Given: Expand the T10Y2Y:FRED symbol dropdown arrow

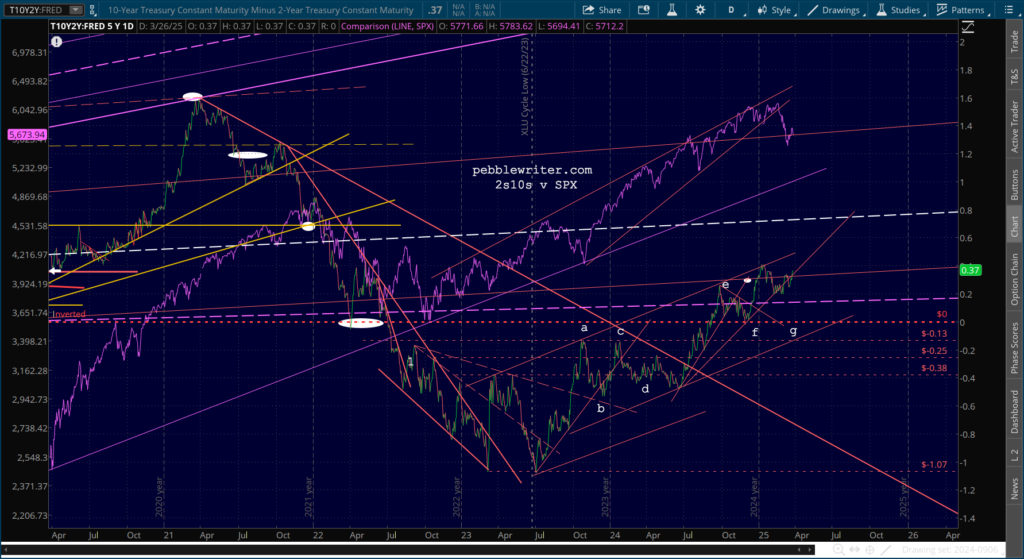Looking at the screenshot, I should 76,10.
